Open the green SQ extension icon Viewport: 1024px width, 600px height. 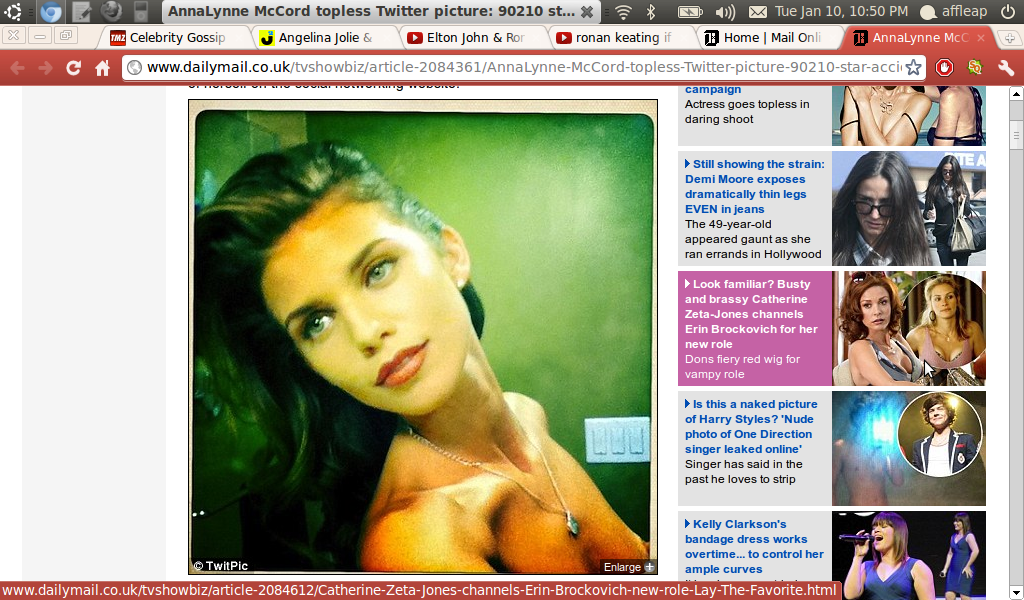974,67
